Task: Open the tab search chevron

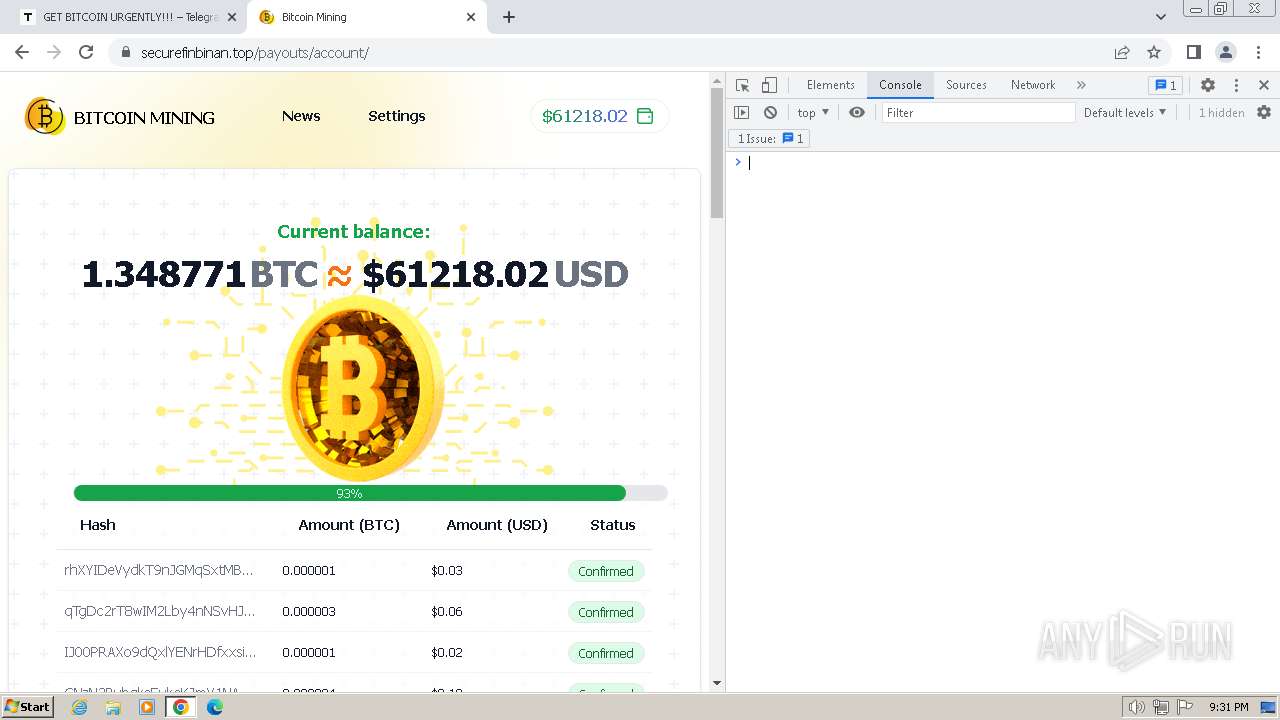Action: pyautogui.click(x=1161, y=17)
